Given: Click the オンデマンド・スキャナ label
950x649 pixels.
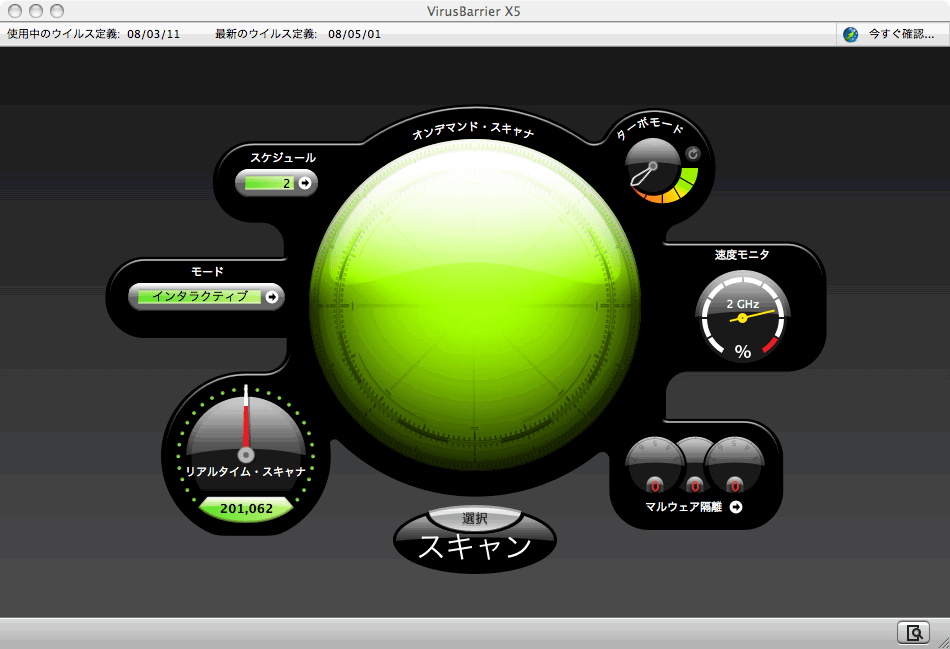Looking at the screenshot, I should pyautogui.click(x=473, y=129).
